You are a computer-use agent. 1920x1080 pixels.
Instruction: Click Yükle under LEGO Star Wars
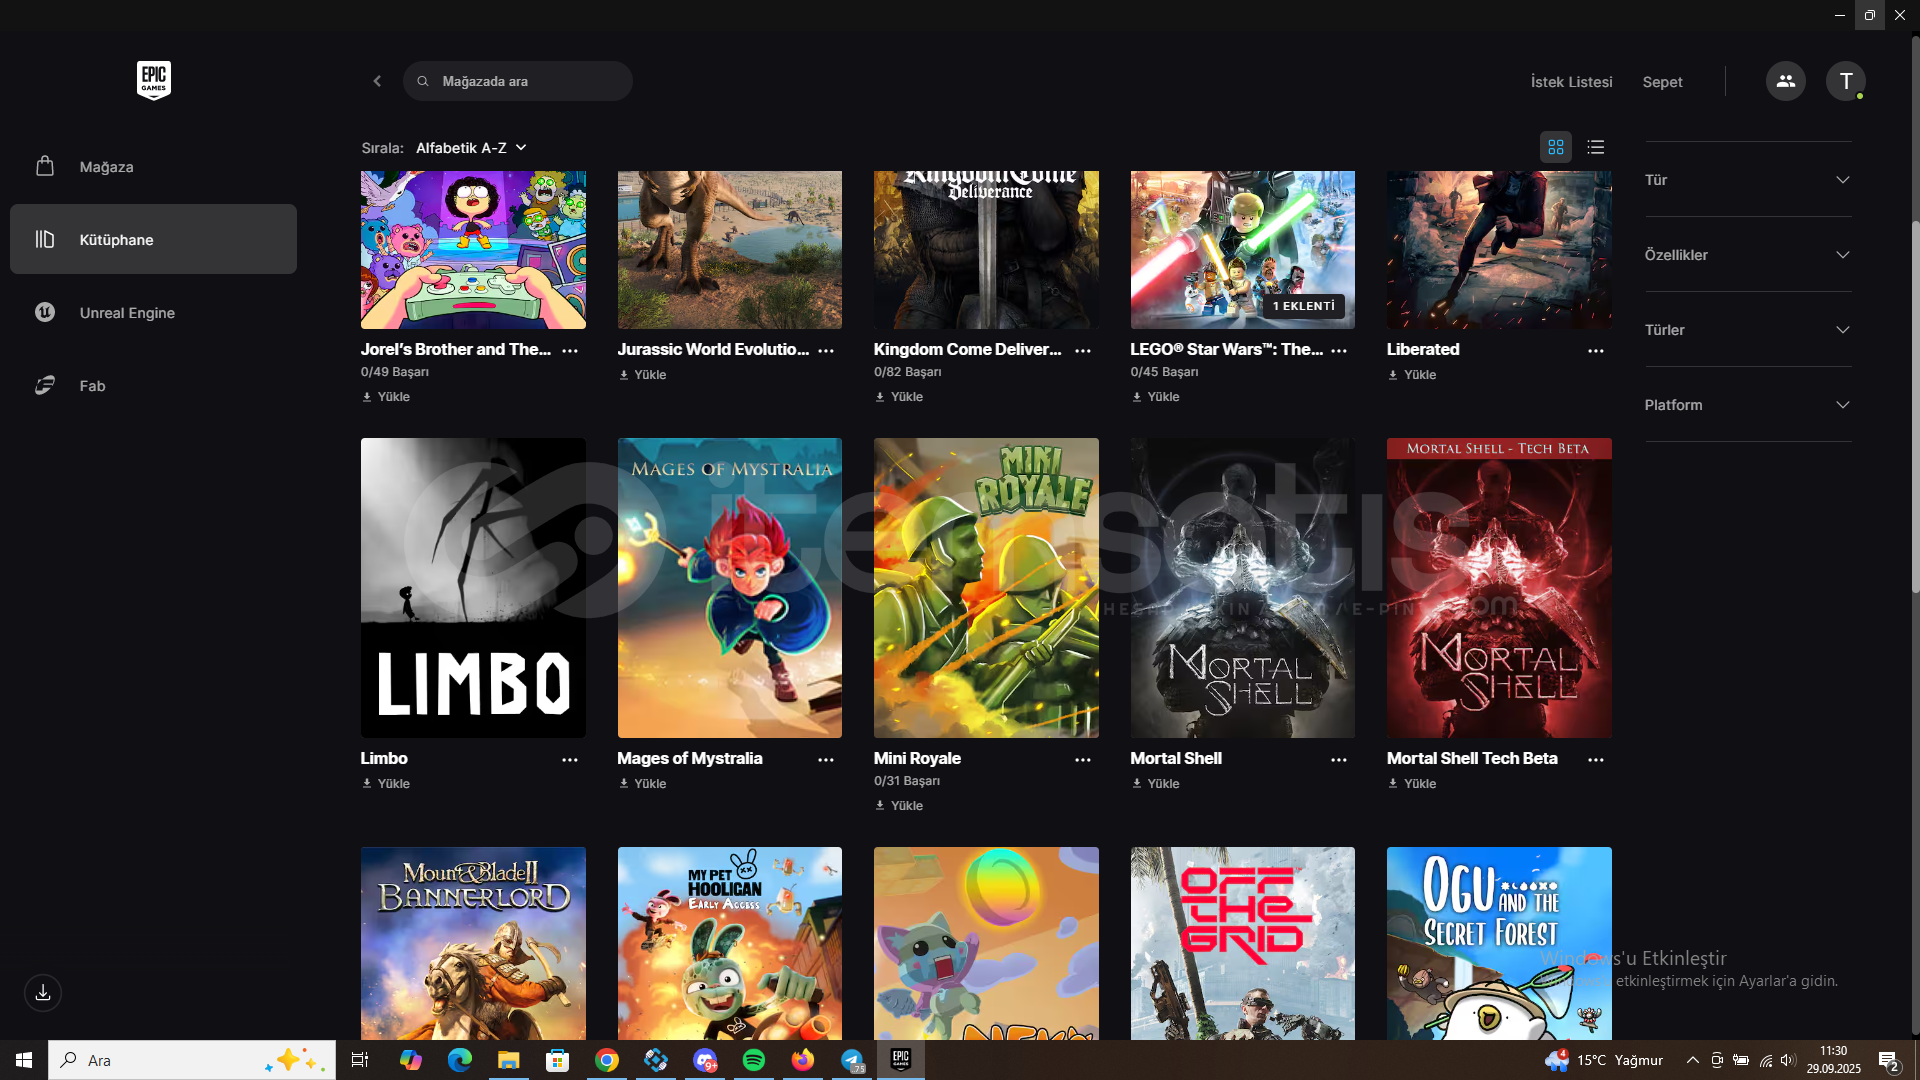[1155, 397]
